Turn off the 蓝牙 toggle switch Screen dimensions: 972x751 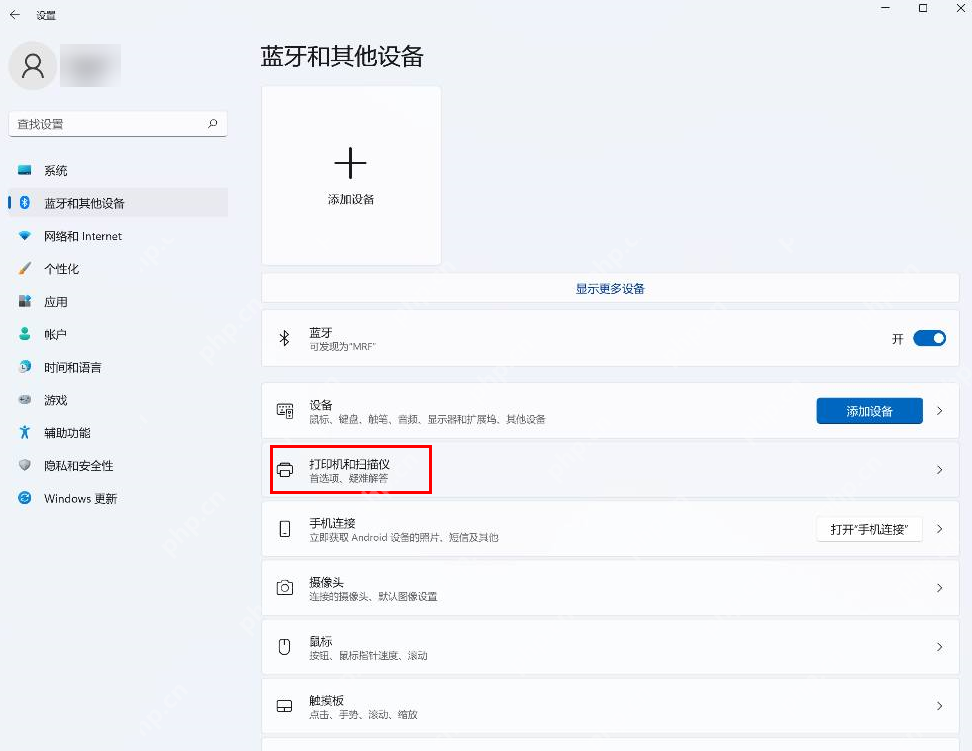[x=929, y=338]
